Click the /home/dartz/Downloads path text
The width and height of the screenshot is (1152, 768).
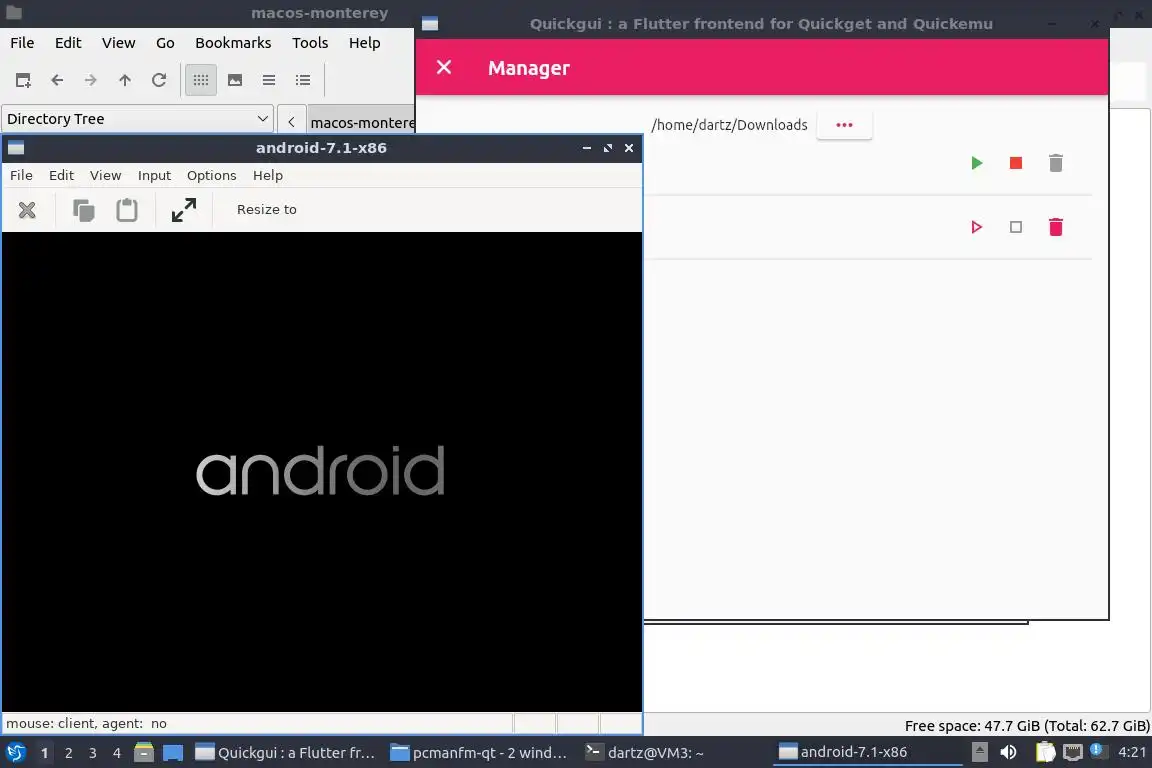(x=730, y=125)
